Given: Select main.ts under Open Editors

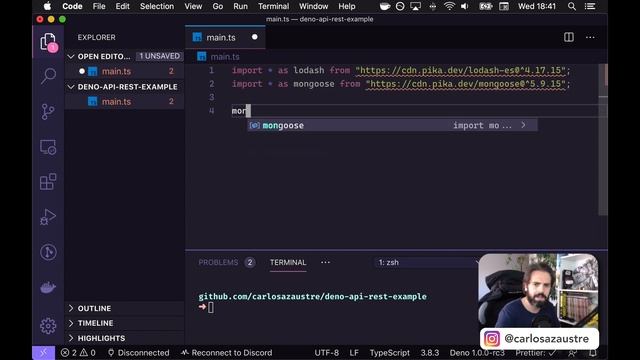Looking at the screenshot, I should pos(124,71).
